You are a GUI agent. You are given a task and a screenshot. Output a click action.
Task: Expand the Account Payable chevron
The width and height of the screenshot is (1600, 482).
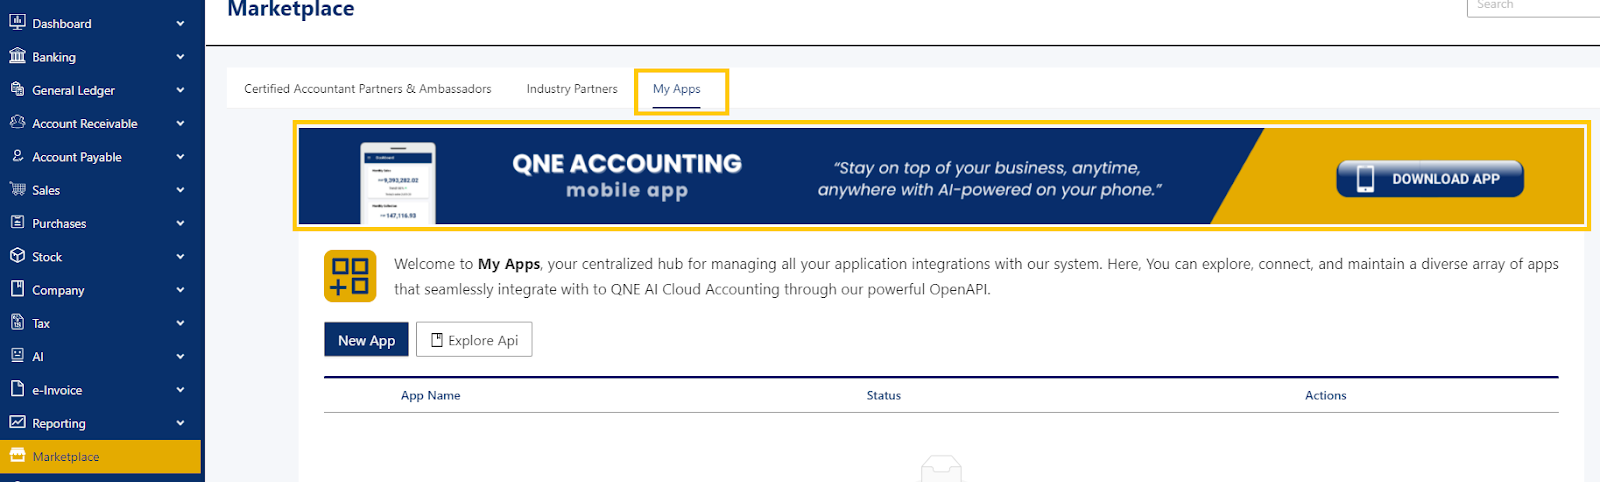pos(180,157)
